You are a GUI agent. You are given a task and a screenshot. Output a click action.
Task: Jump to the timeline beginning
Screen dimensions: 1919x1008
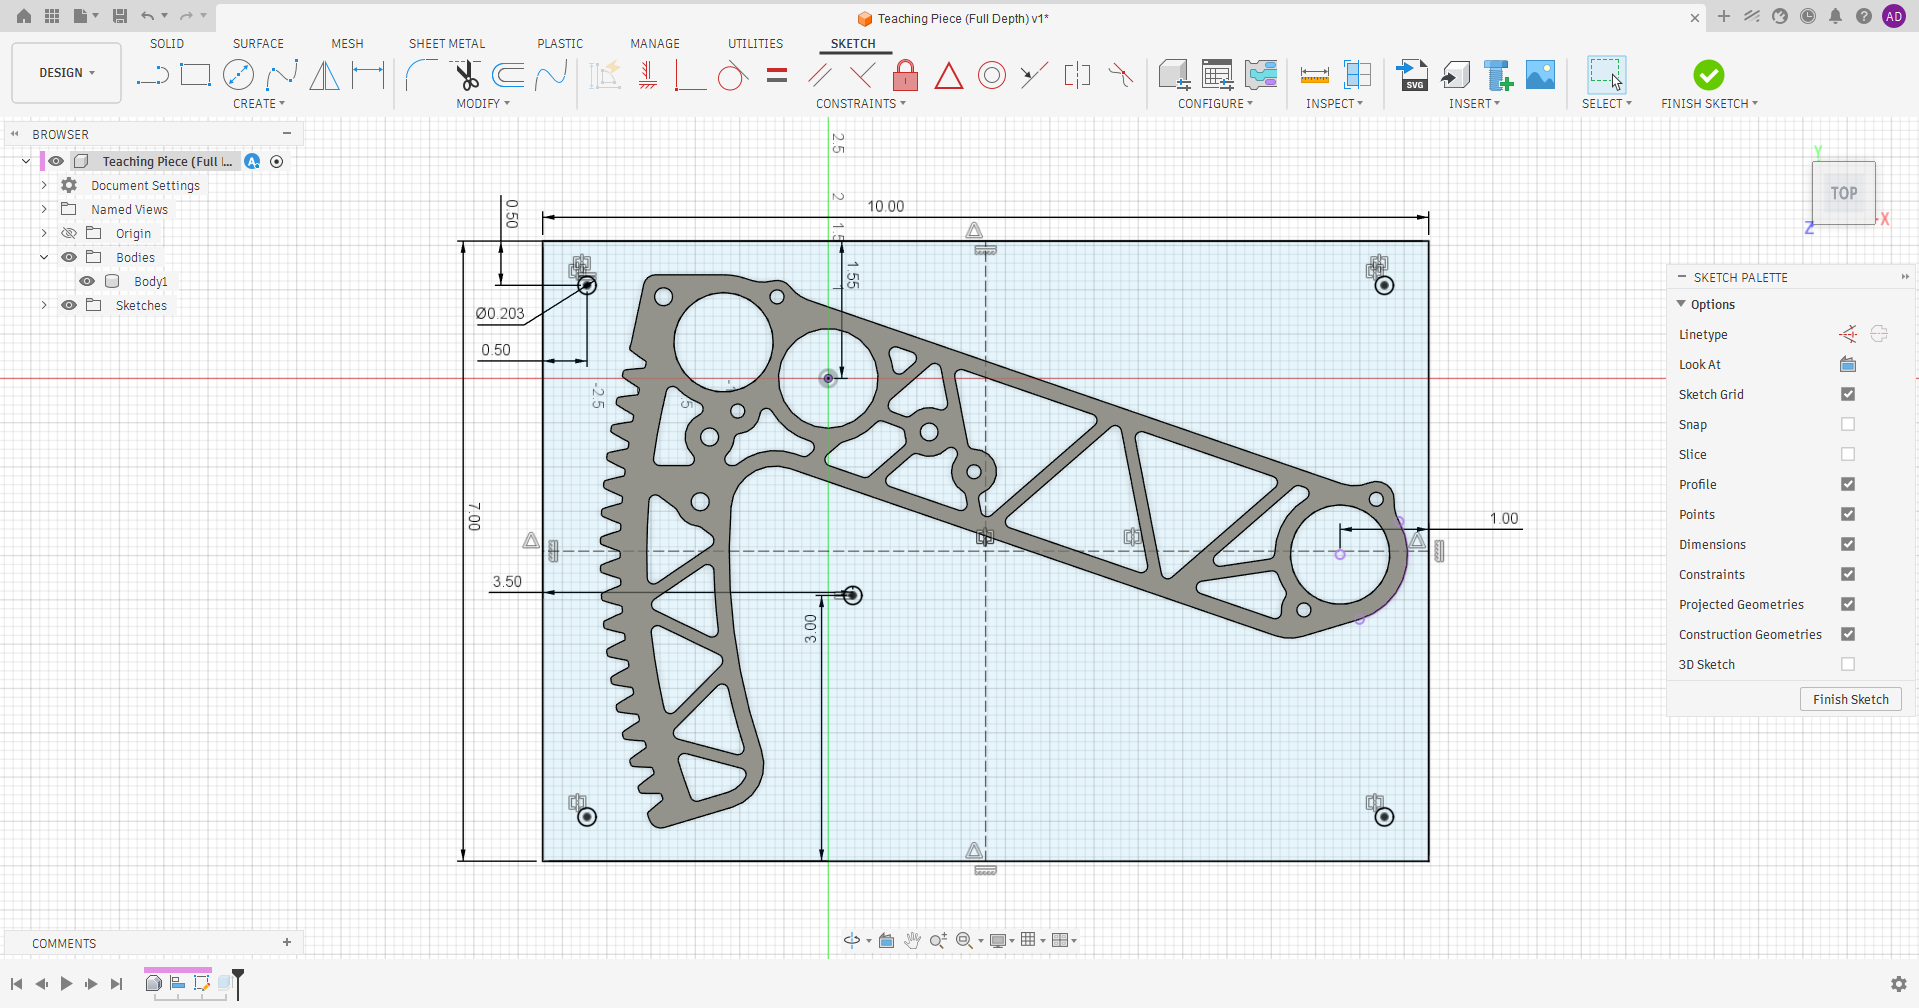[16, 984]
